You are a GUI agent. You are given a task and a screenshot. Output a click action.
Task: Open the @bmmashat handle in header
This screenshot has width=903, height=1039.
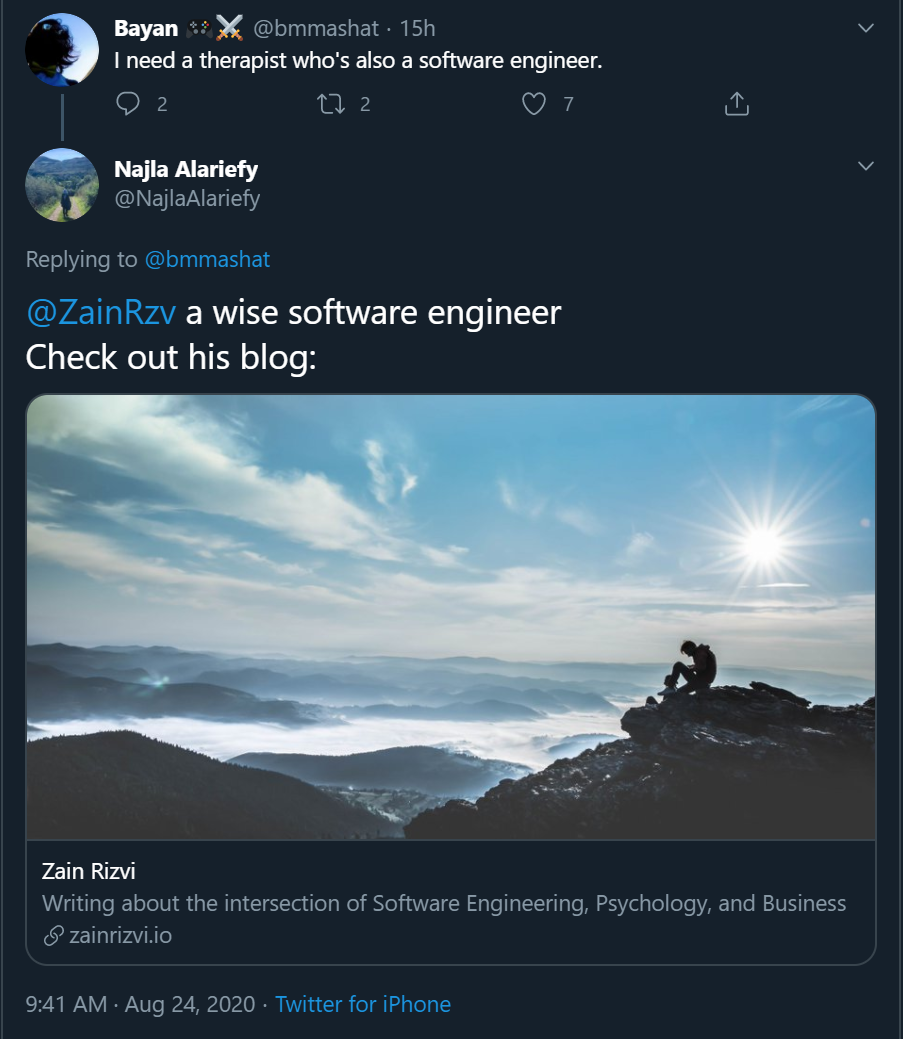click(x=316, y=28)
